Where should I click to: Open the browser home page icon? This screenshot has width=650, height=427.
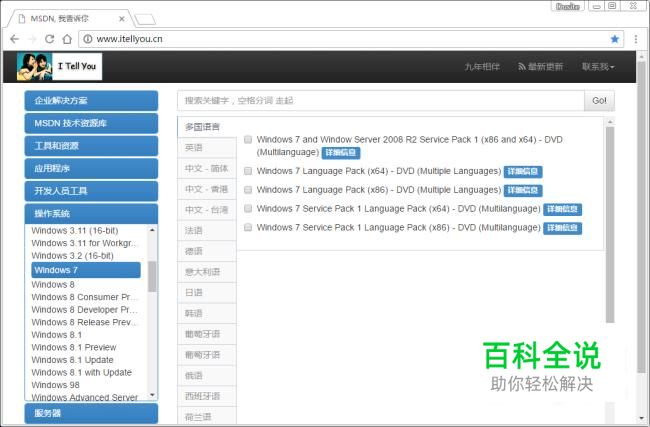click(67, 39)
